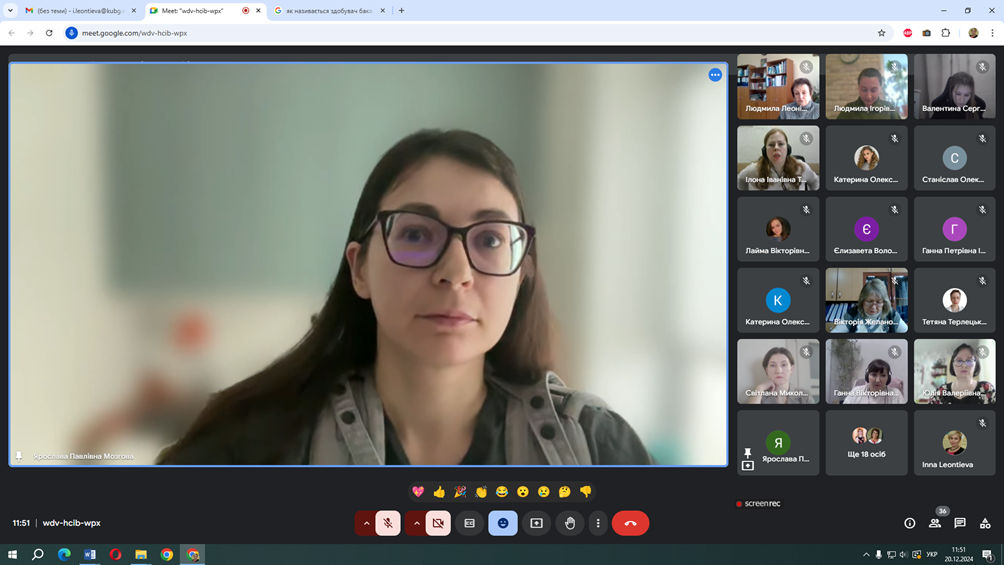This screenshot has width=1004, height=565.
Task: Open more options three-dot menu in call bar
Action: click(598, 523)
